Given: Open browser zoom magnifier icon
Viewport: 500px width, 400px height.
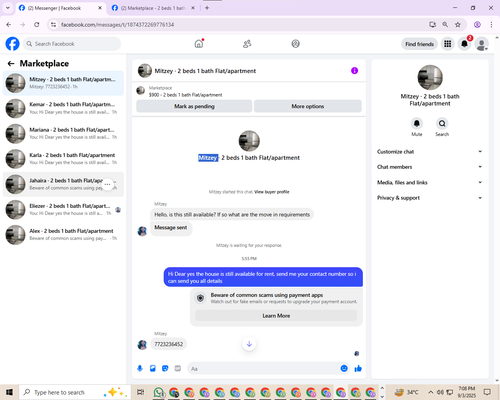Looking at the screenshot, I should (445, 25).
